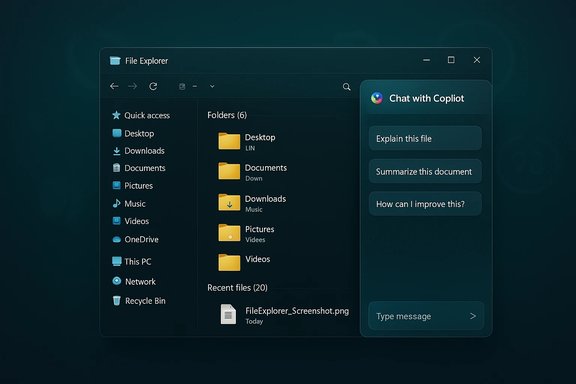This screenshot has height=384, width=576.
Task: Click the Copilot logo icon
Action: pos(377,98)
